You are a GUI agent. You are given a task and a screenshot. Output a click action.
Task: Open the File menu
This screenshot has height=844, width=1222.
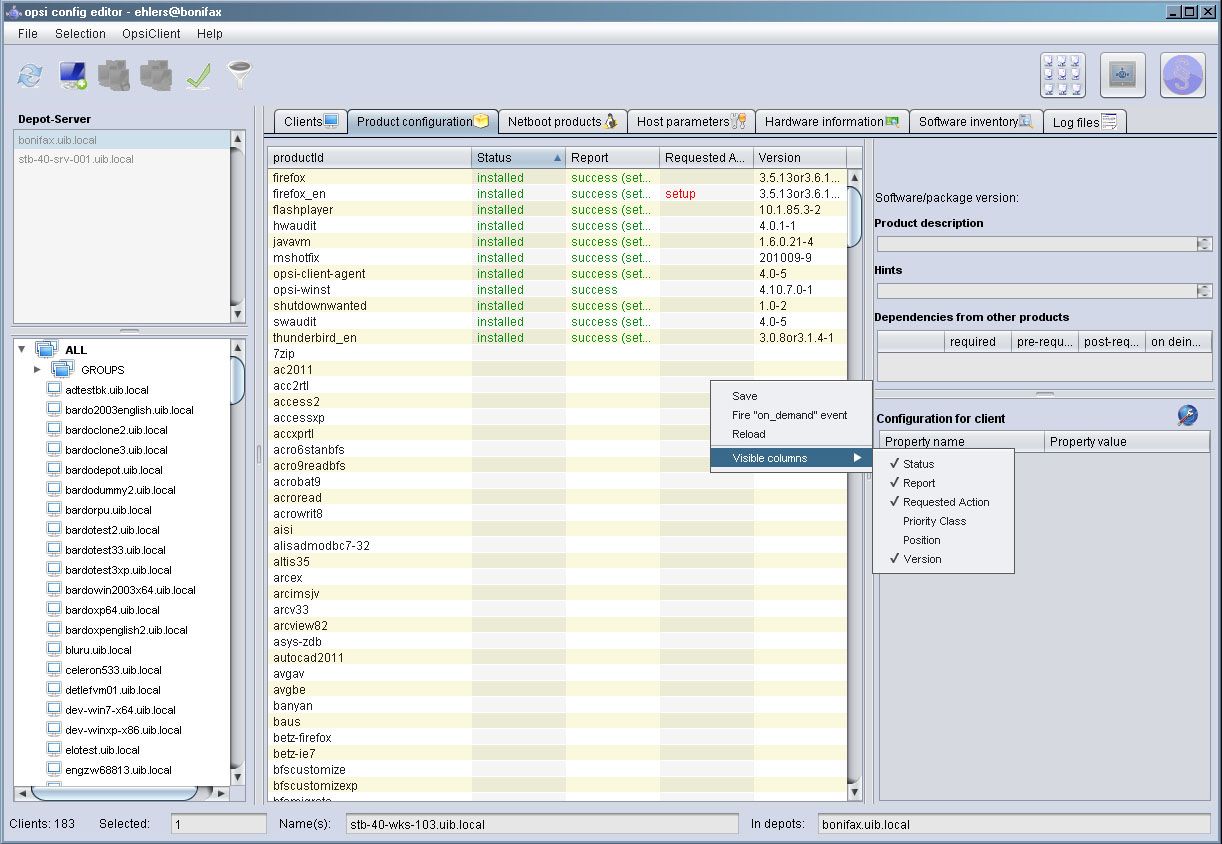28,33
